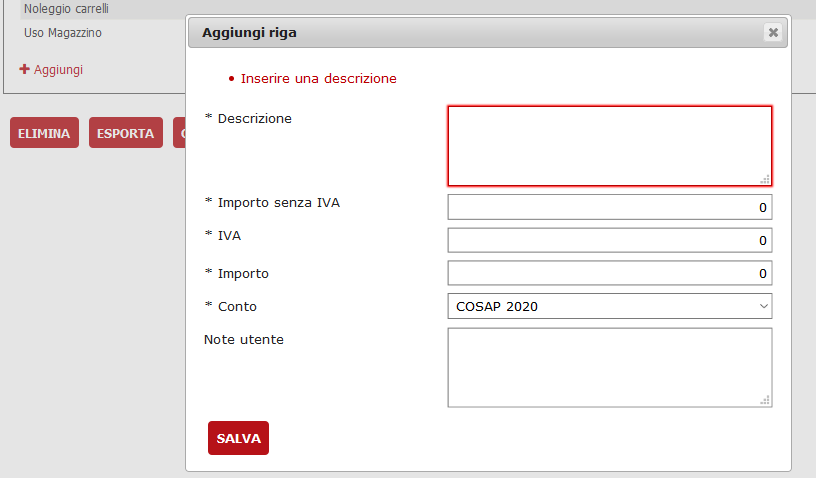Click the Descrizione field label
This screenshot has height=478, width=816.
254,118
